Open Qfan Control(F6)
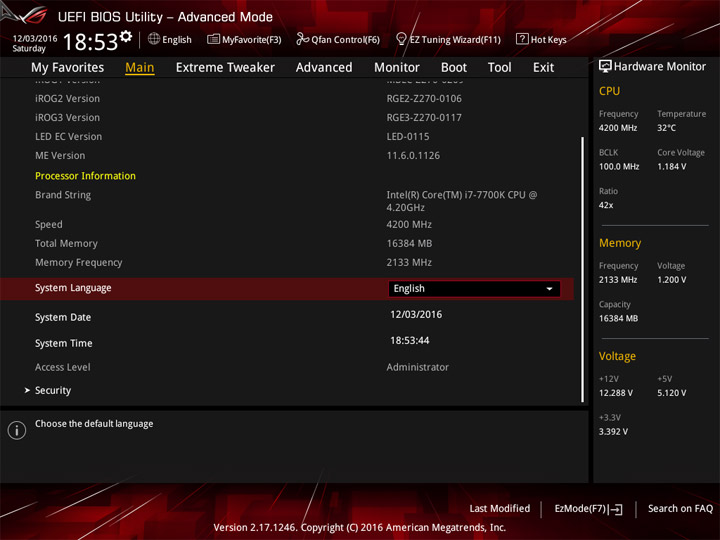Screen dimensions: 720x540 tap(338, 39)
